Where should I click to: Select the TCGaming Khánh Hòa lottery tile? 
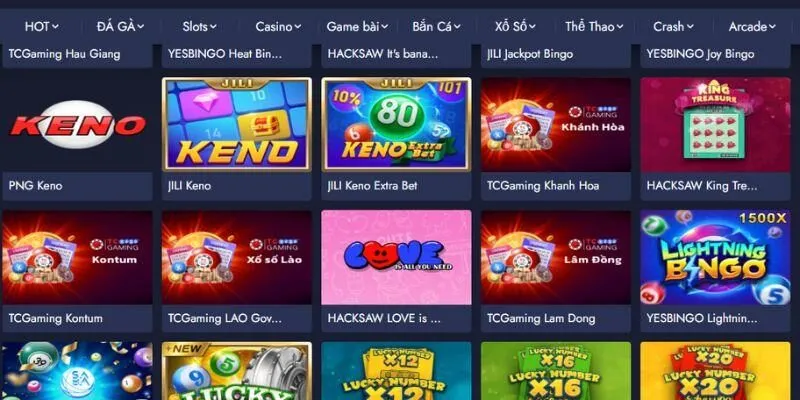coord(556,124)
